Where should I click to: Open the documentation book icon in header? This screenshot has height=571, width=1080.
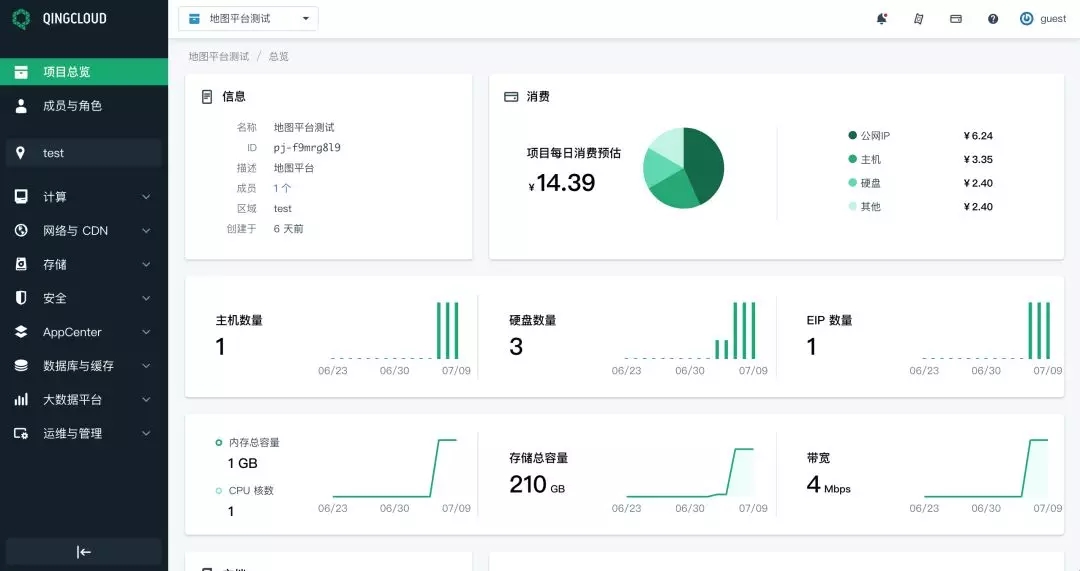918,19
